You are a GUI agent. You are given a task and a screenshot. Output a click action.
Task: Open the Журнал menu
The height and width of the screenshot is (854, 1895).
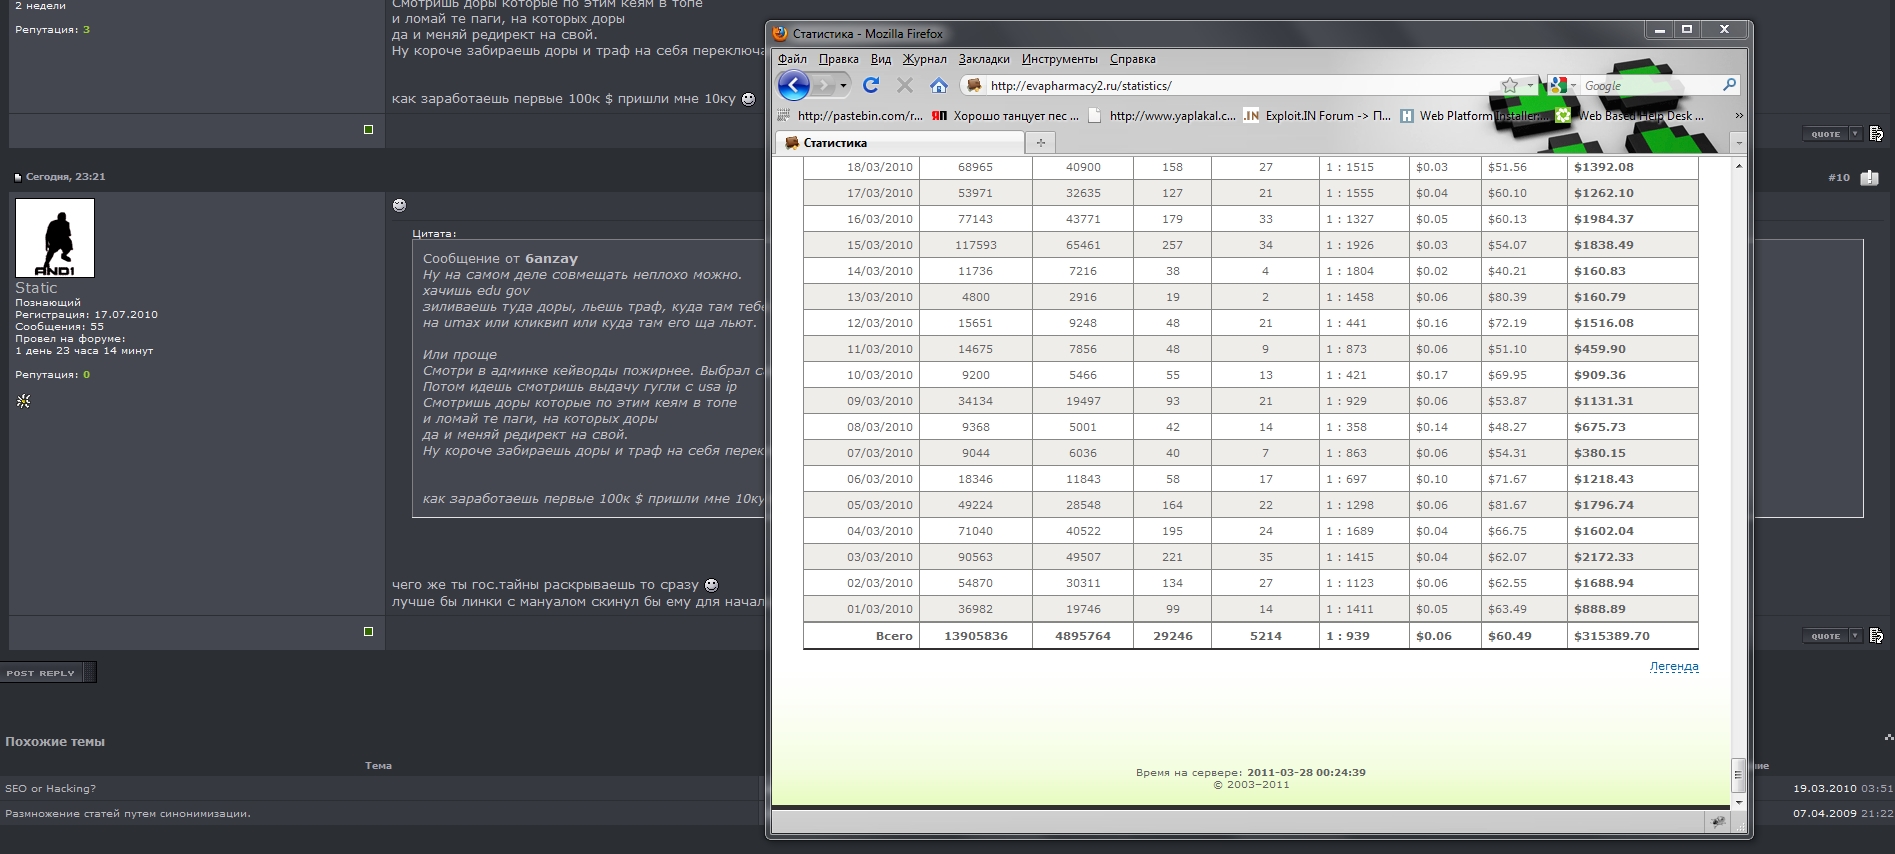924,59
